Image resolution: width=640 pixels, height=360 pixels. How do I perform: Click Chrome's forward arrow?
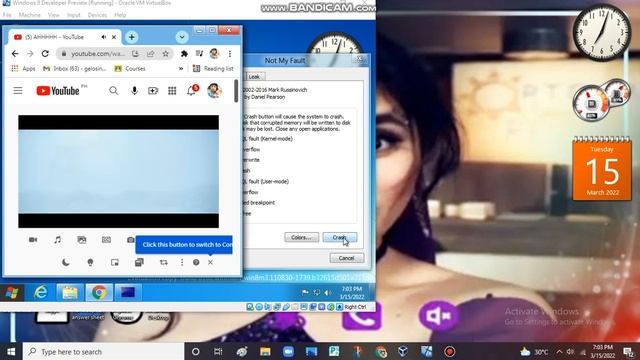30,53
